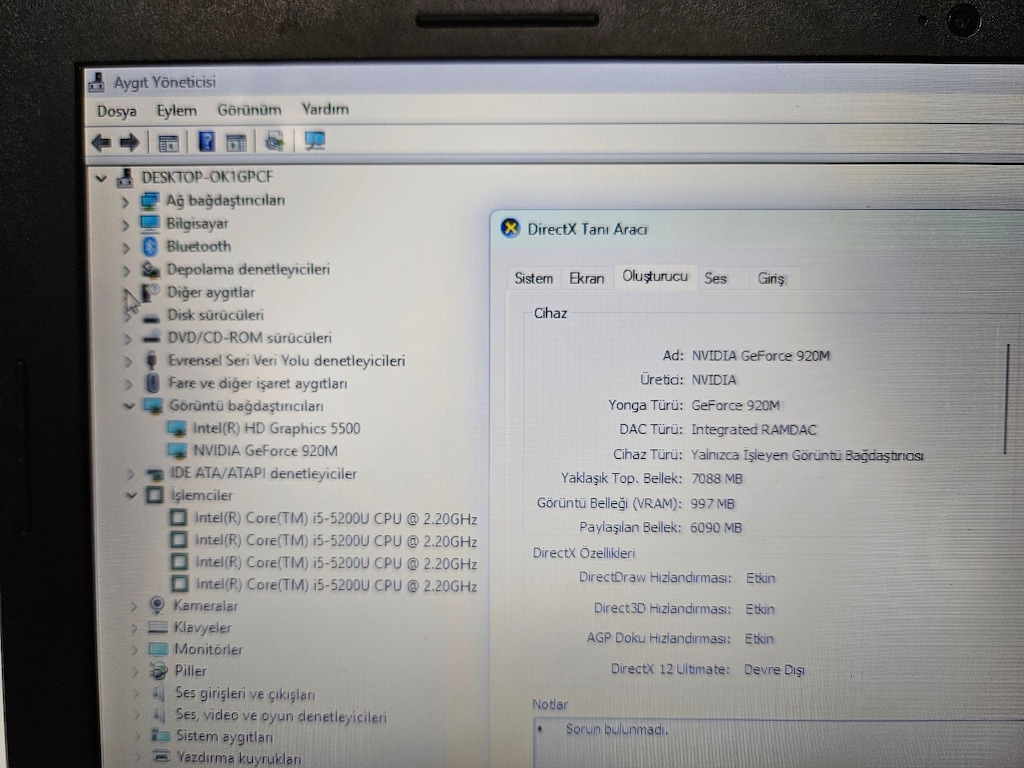The width and height of the screenshot is (1024, 768).
Task: Click the Depolama denetleyicileri icon
Action: 151,269
